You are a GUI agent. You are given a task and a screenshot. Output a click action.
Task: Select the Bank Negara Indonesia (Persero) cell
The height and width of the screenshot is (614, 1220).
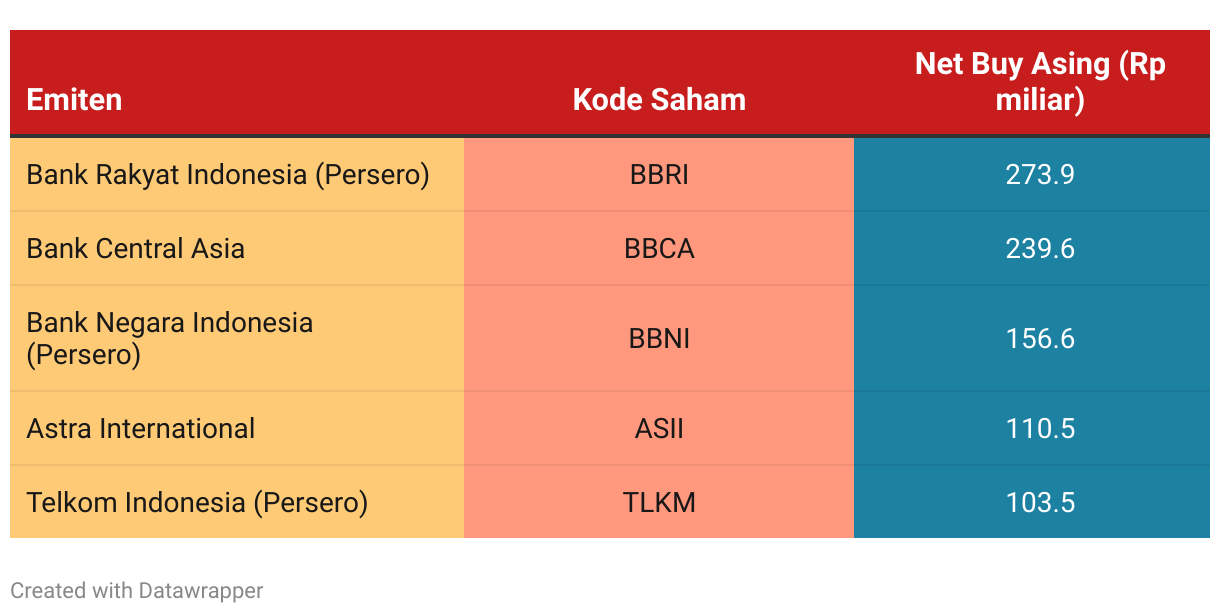[x=237, y=339]
